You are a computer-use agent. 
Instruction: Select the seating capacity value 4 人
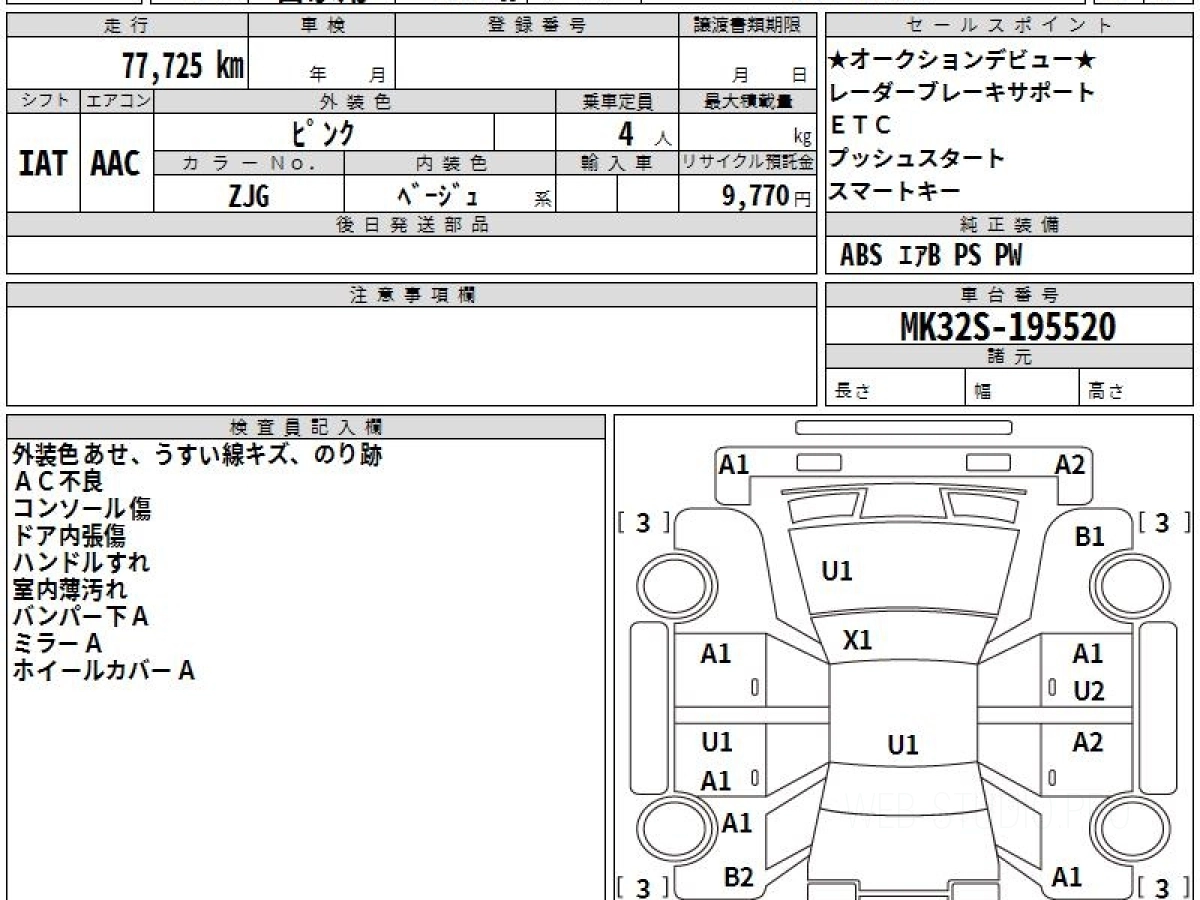pos(645,133)
